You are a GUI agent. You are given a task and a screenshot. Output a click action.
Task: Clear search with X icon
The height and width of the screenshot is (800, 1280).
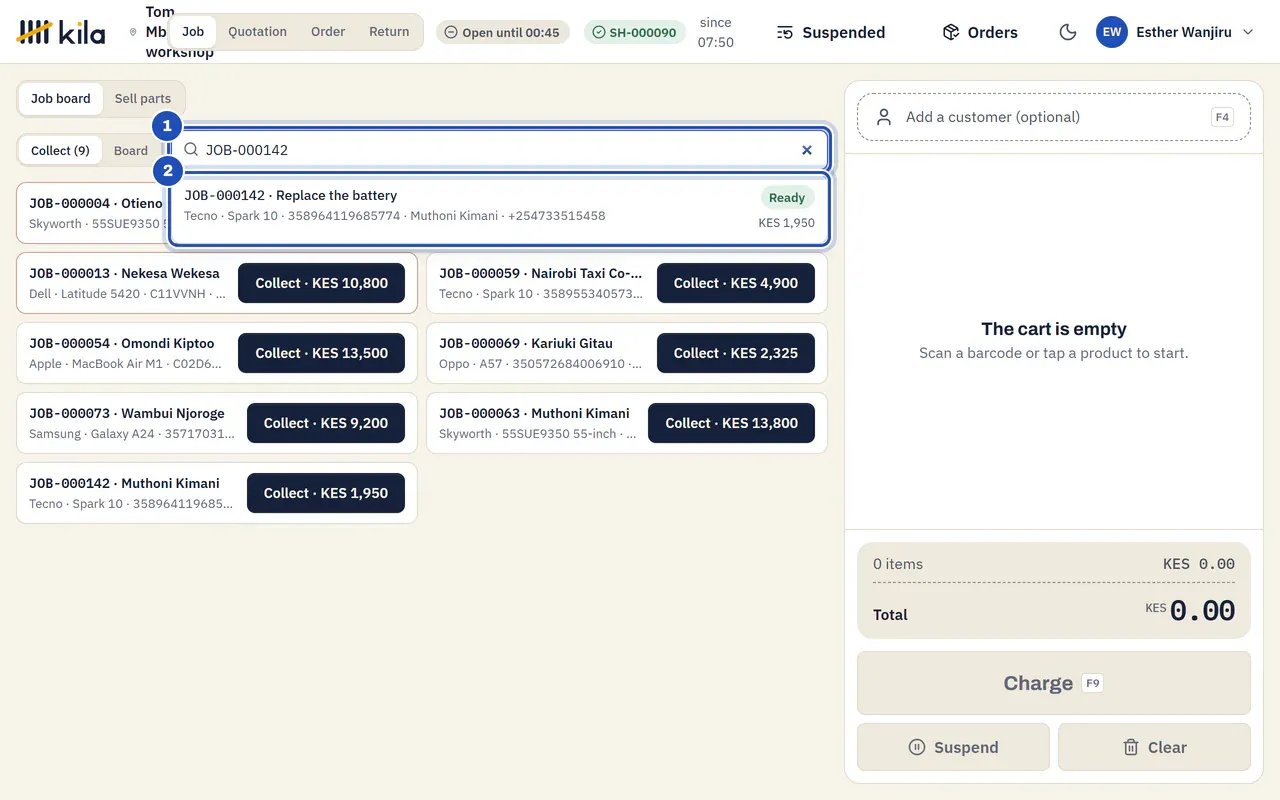(807, 150)
